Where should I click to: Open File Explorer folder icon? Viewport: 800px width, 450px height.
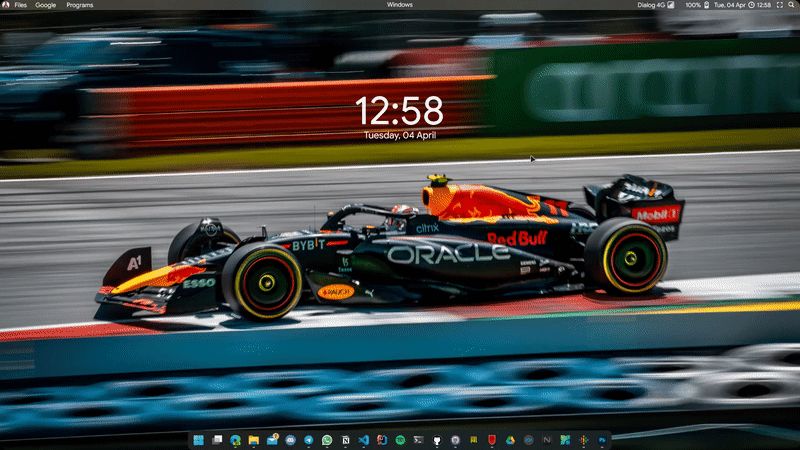[254, 440]
